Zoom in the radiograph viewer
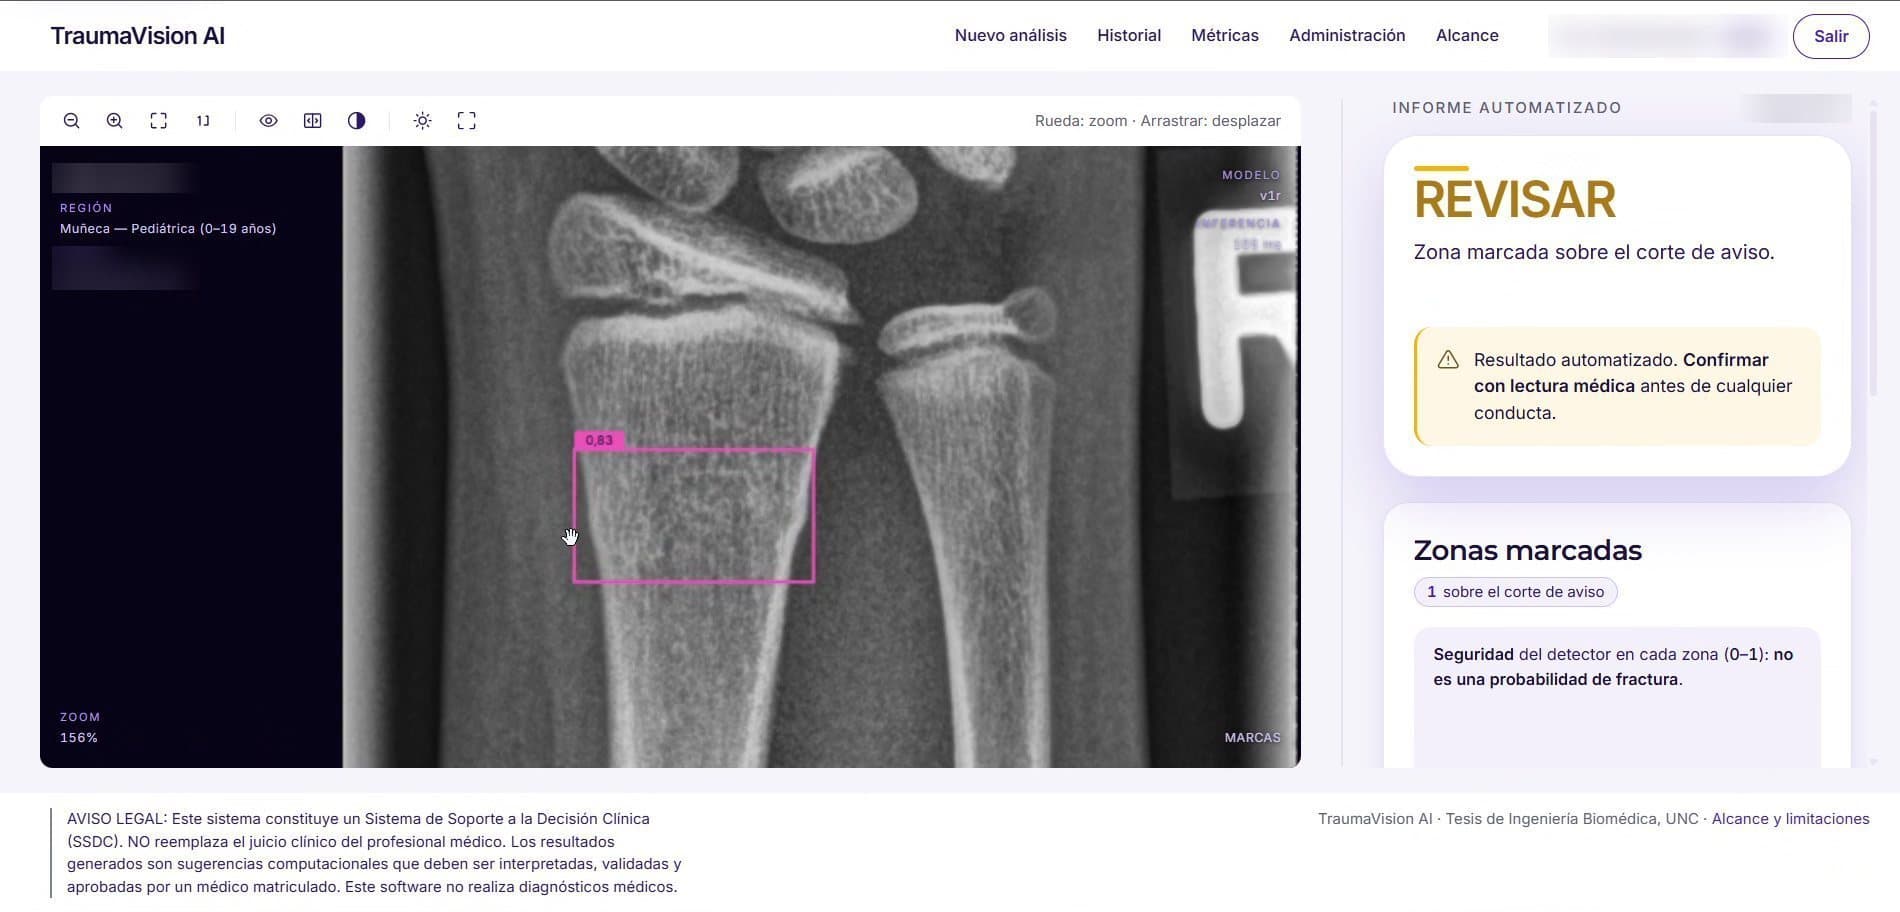 pos(115,121)
